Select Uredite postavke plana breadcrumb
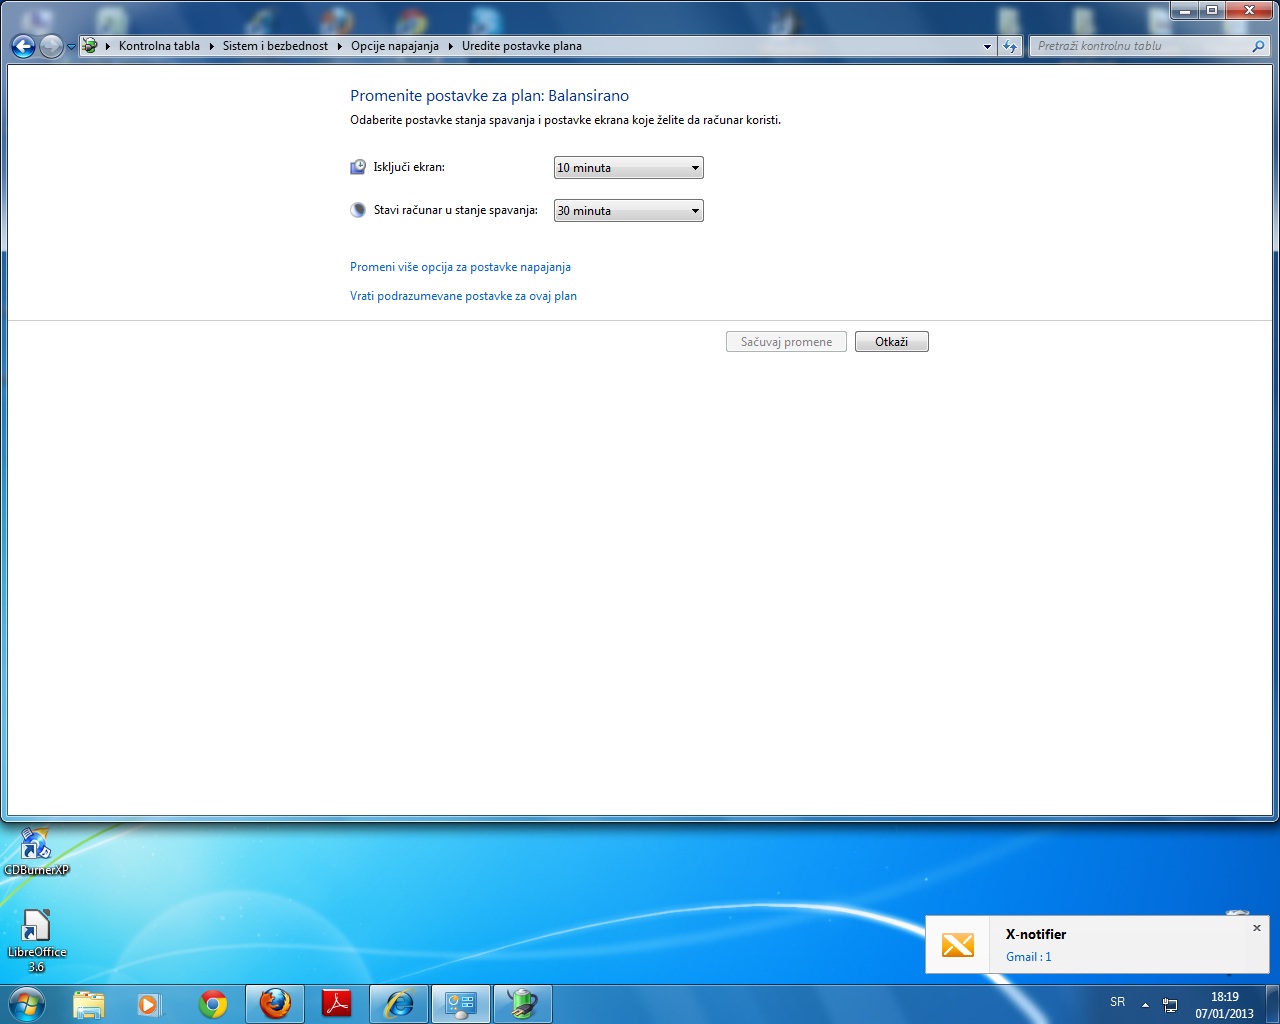This screenshot has height=1024, width=1280. 522,46
